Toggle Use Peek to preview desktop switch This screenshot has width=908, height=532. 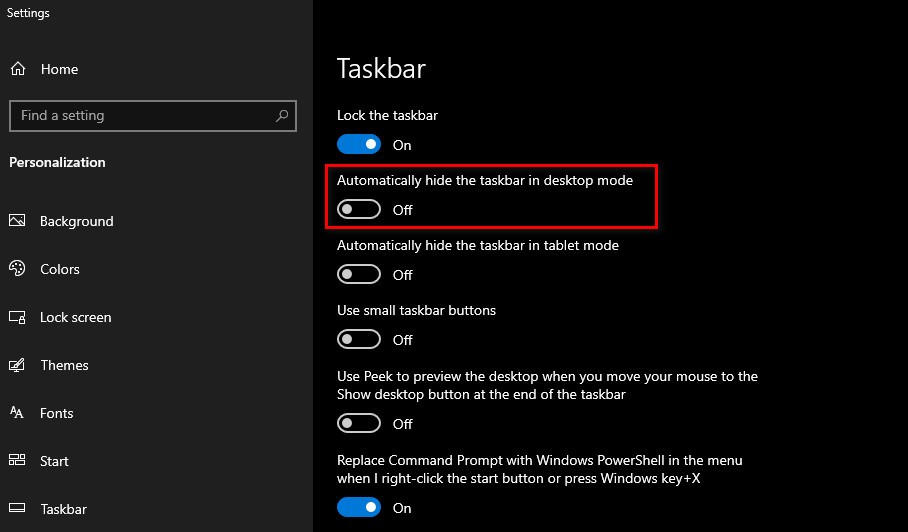pos(359,423)
